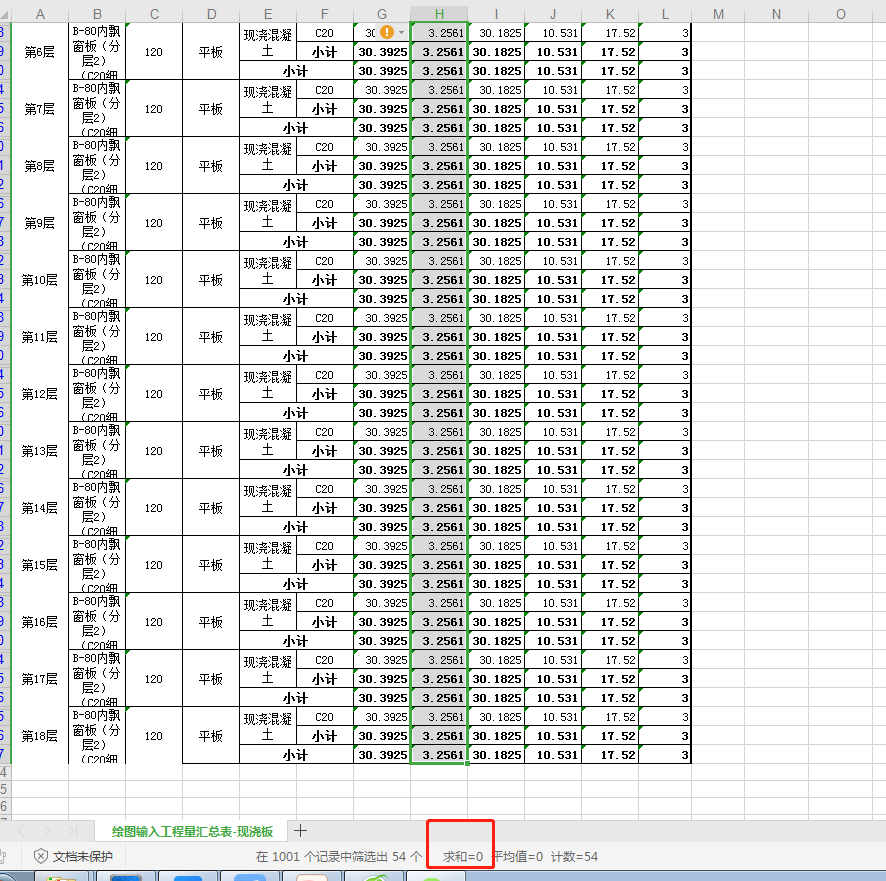Go to the next sheet with the right arrow
Viewport: 886px width, 881px height.
pos(47,831)
